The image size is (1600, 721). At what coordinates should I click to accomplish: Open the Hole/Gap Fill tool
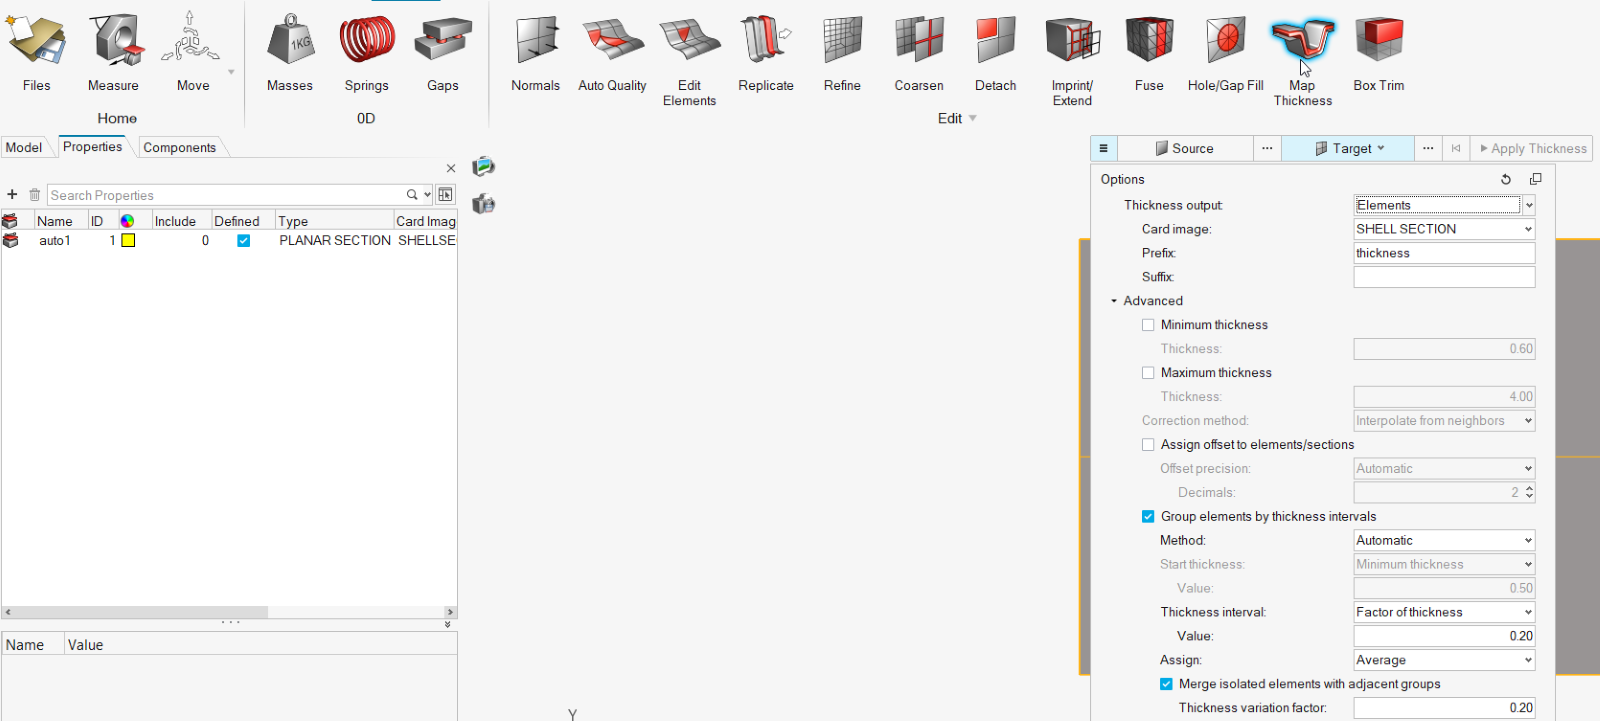tap(1226, 52)
